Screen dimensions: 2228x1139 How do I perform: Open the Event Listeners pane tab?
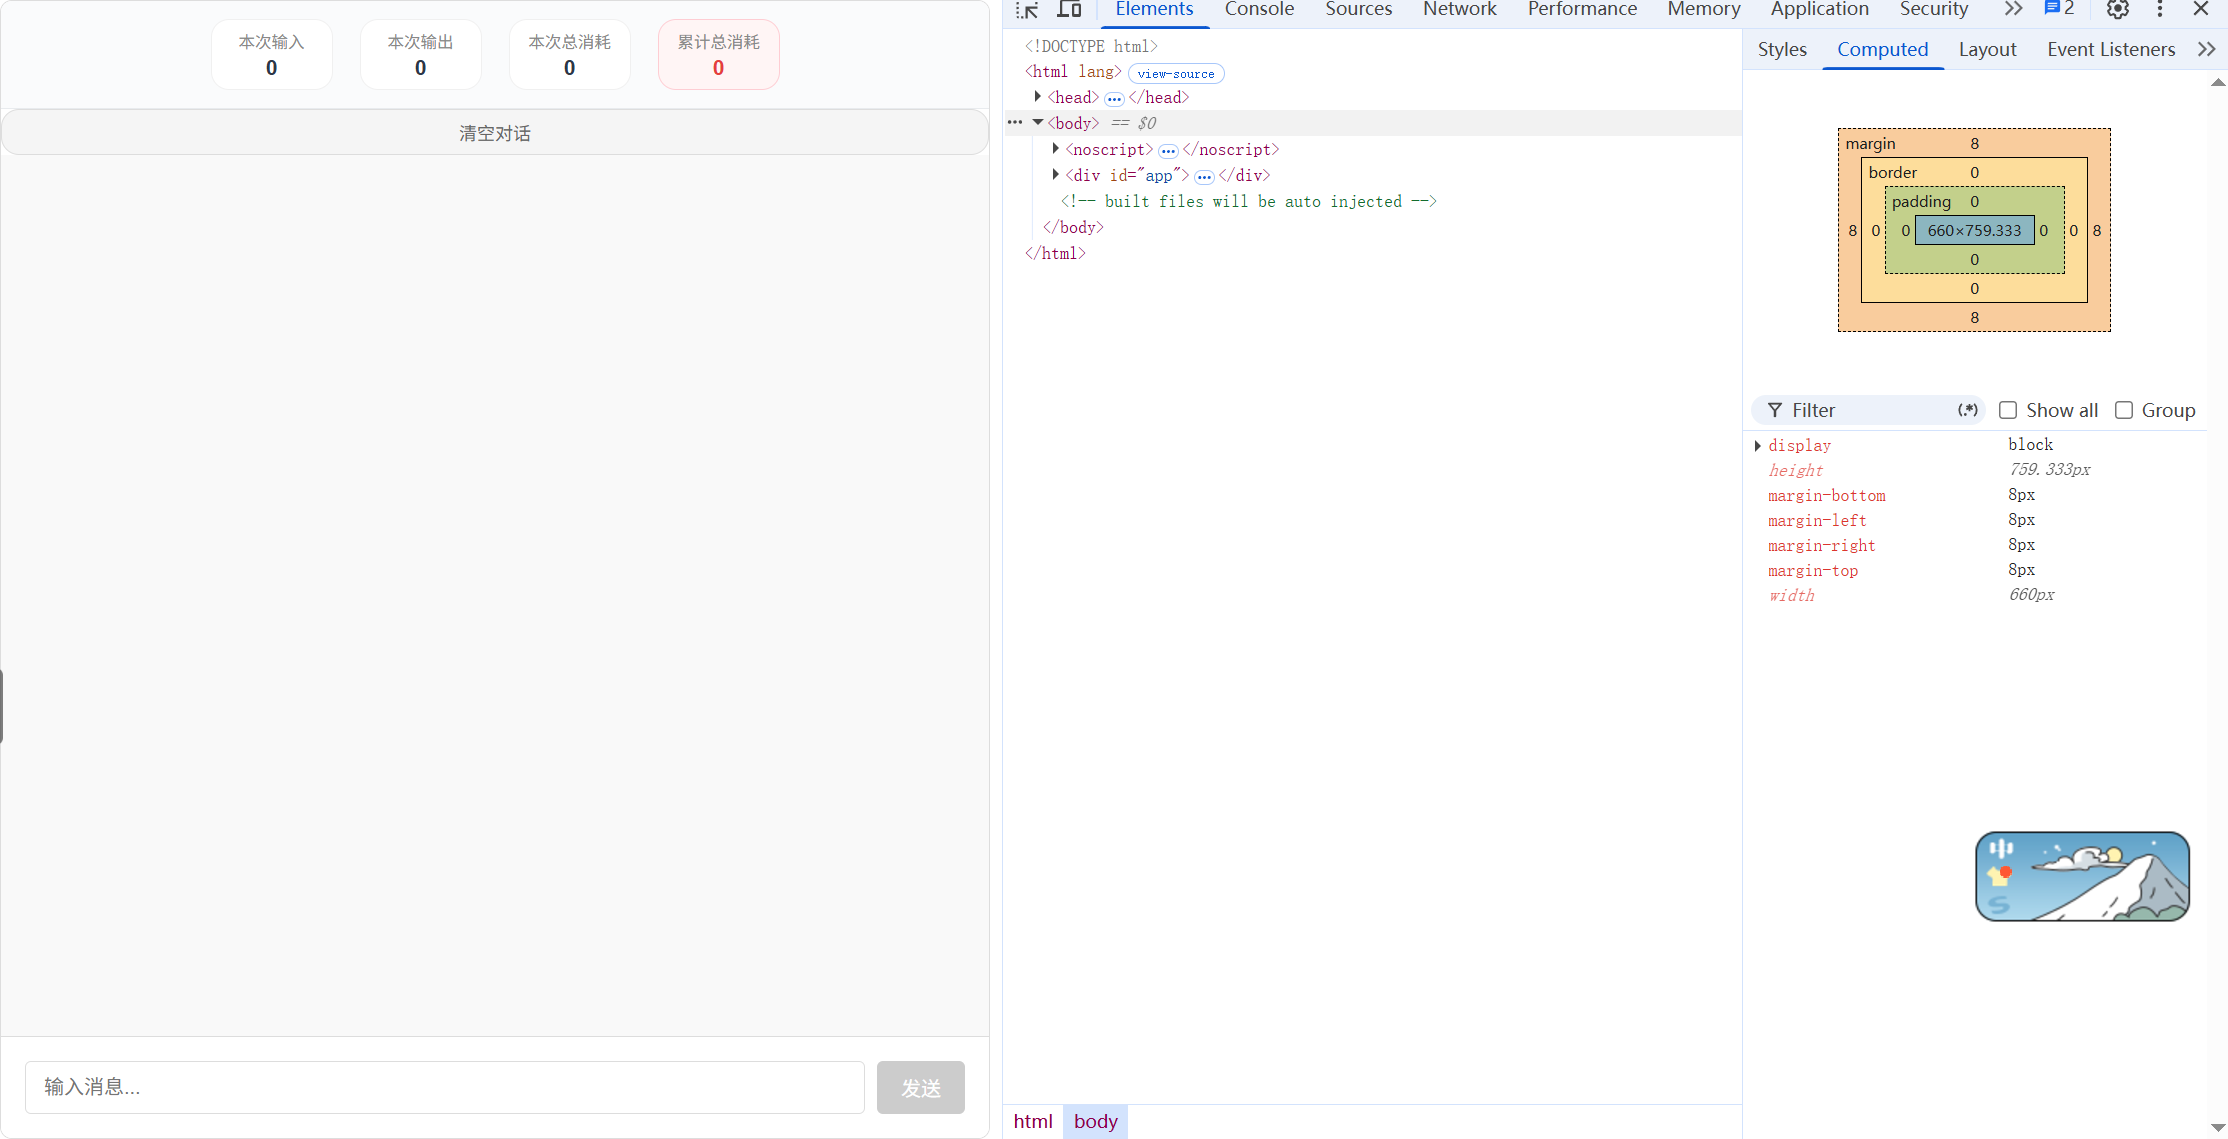pyautogui.click(x=2111, y=49)
